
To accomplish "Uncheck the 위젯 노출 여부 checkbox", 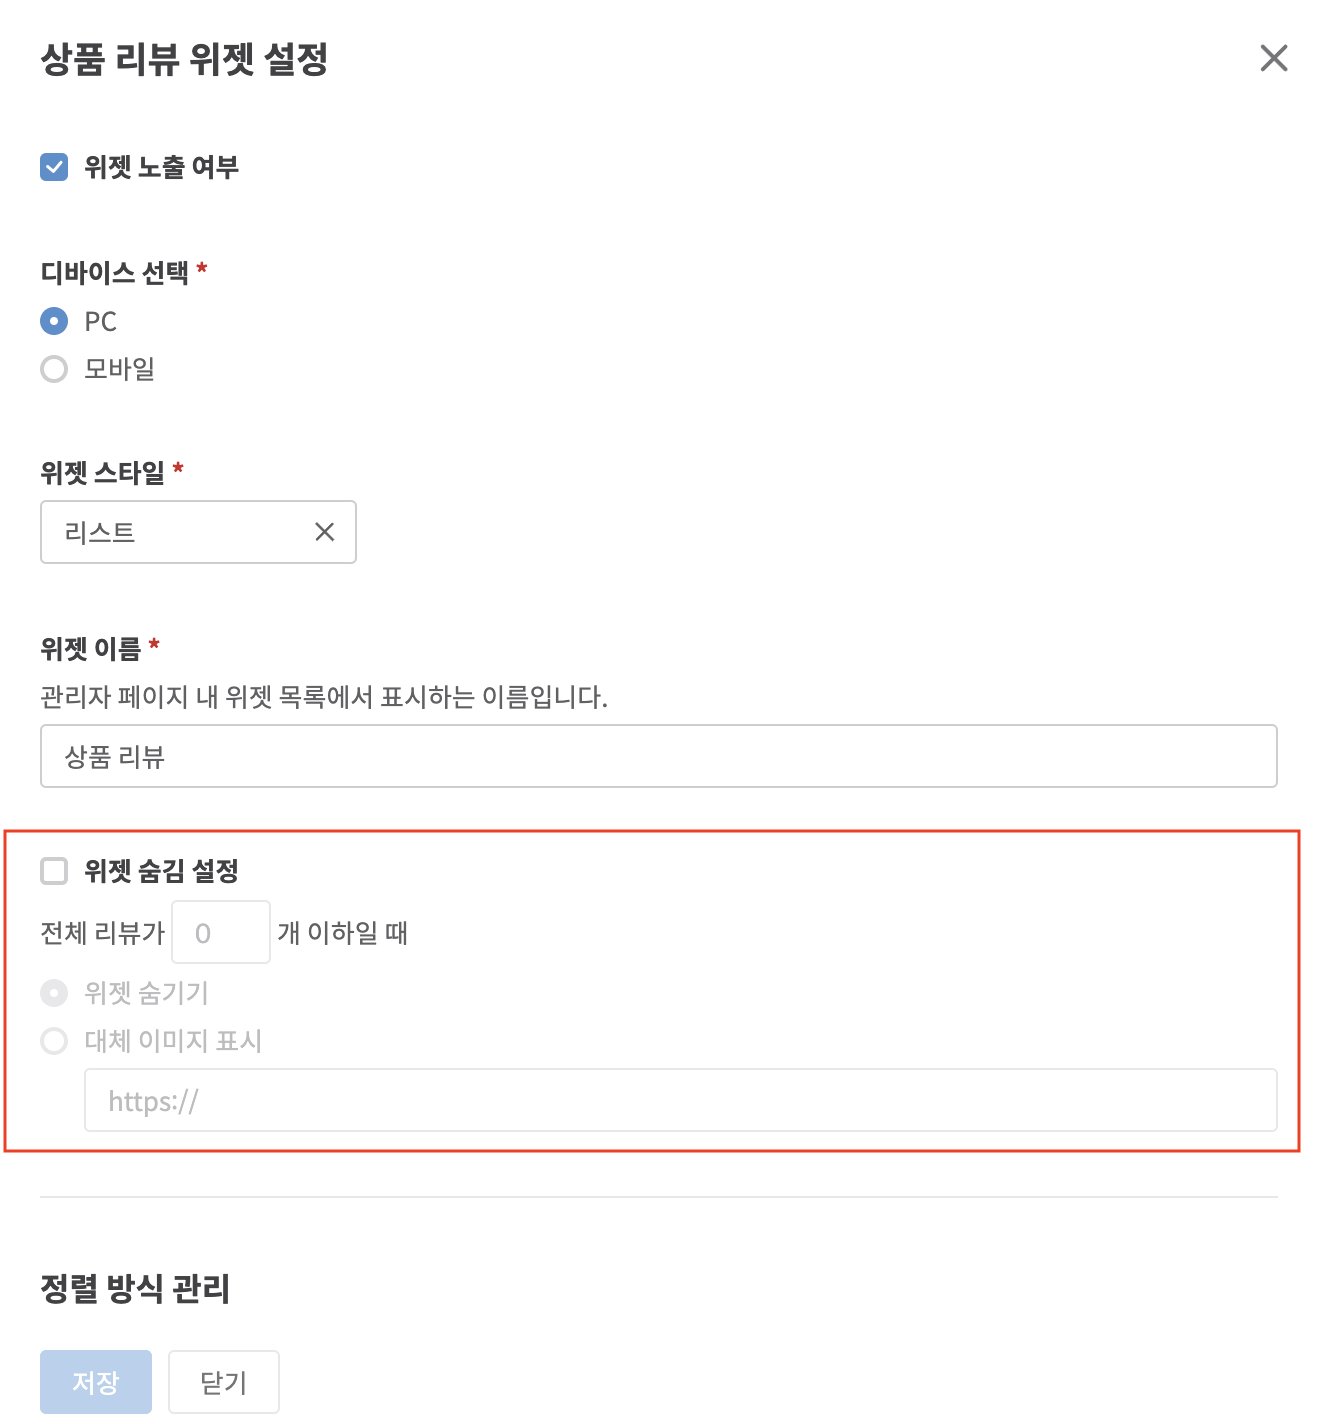I will (x=54, y=167).
